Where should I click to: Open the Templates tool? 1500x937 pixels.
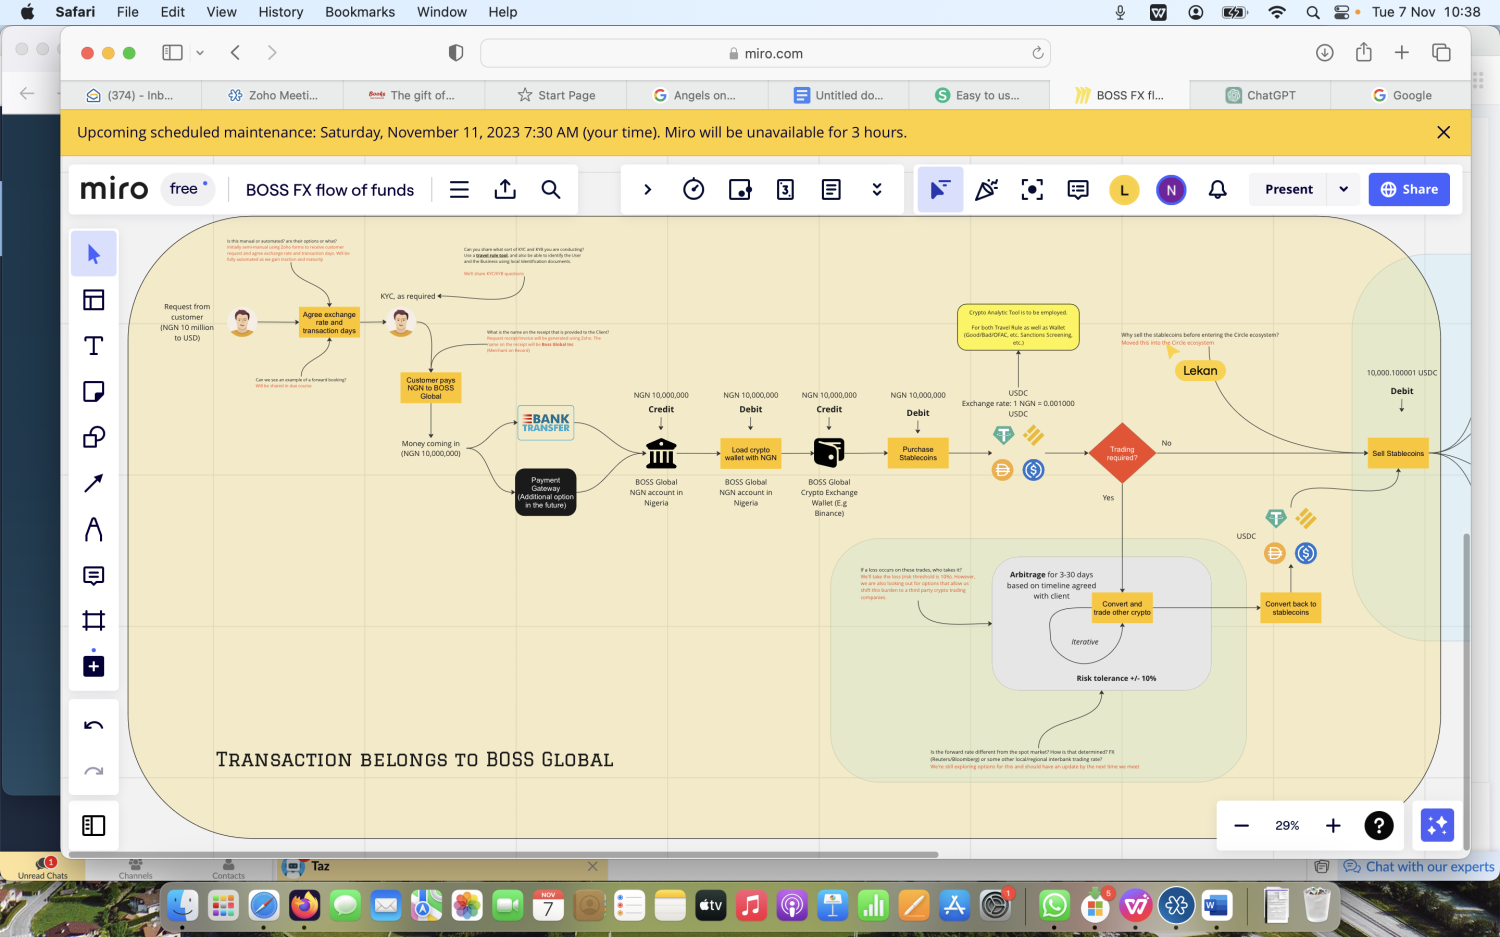(x=94, y=300)
